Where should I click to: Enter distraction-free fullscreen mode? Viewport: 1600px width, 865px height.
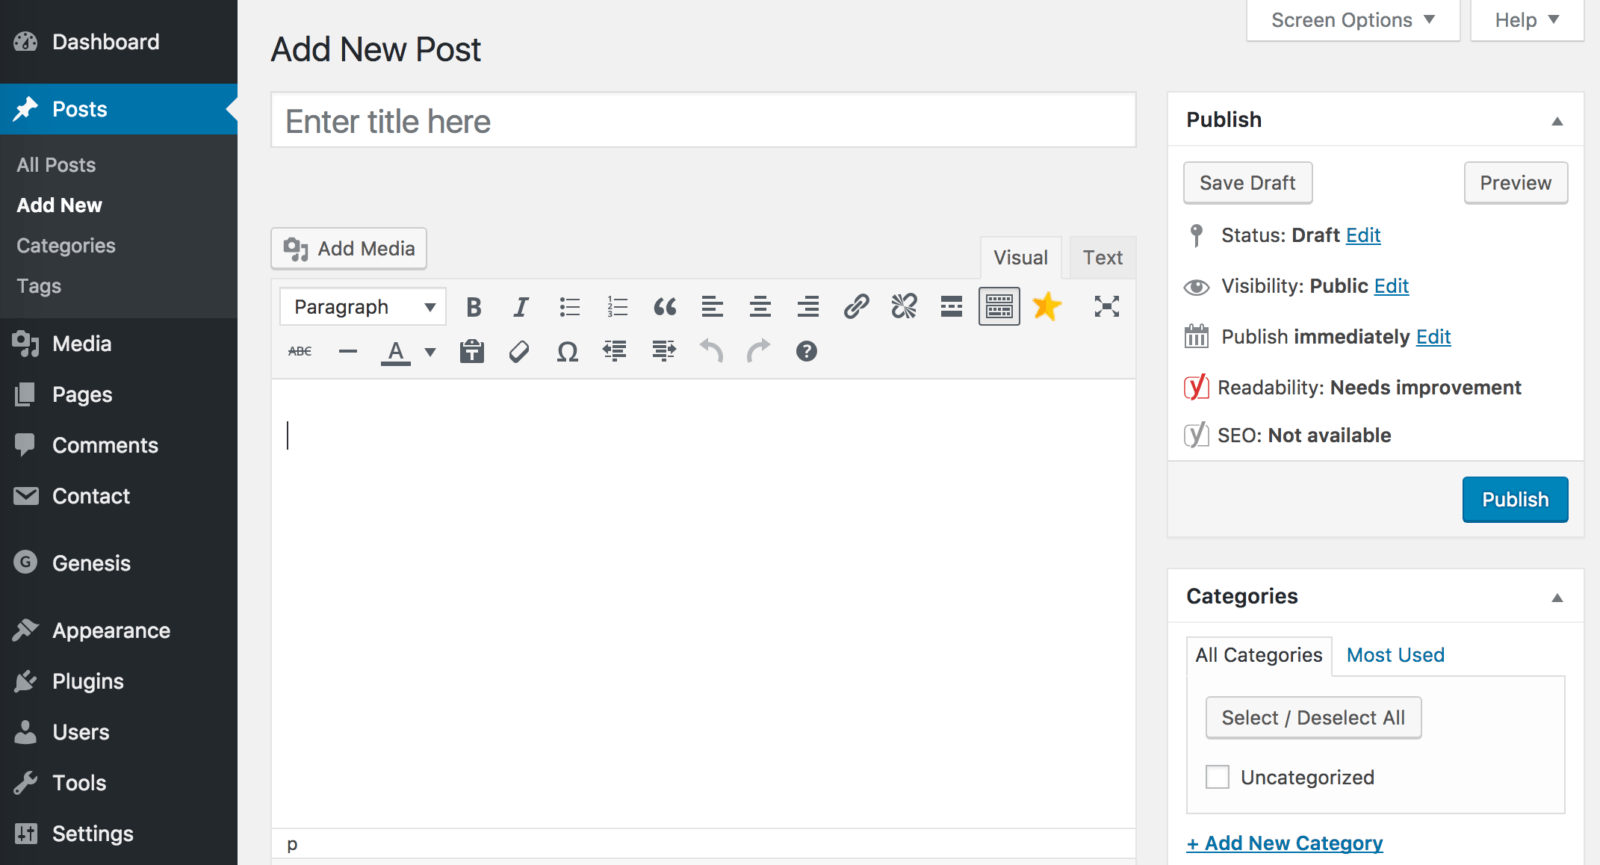point(1106,307)
